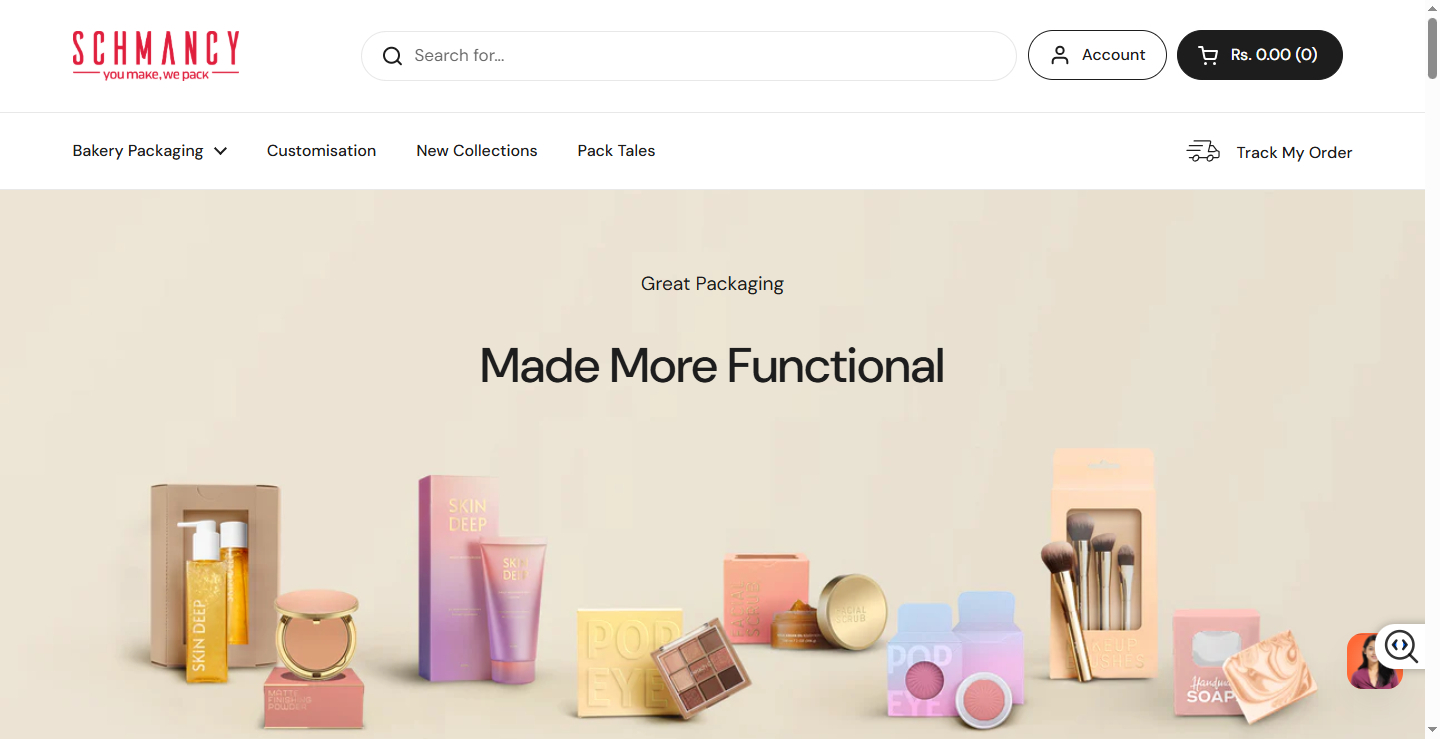Expand the Bakery Packaging chevron
This screenshot has width=1440, height=739.
click(221, 151)
